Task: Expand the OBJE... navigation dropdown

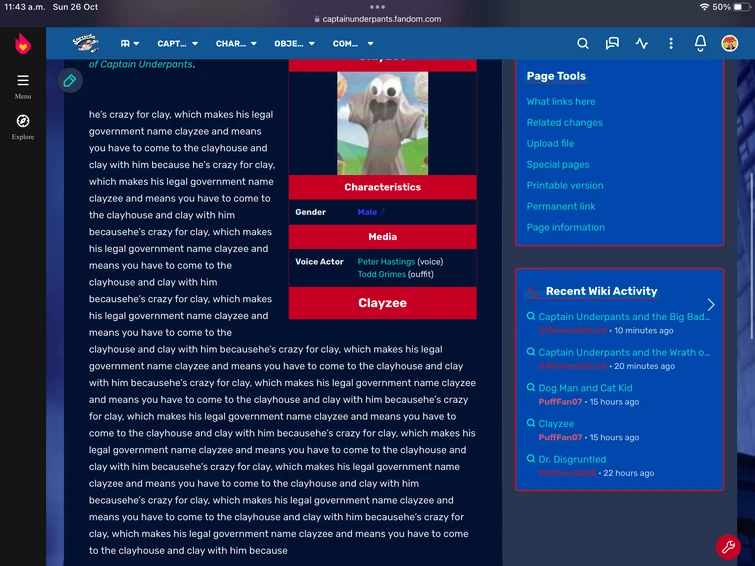Action: click(294, 43)
